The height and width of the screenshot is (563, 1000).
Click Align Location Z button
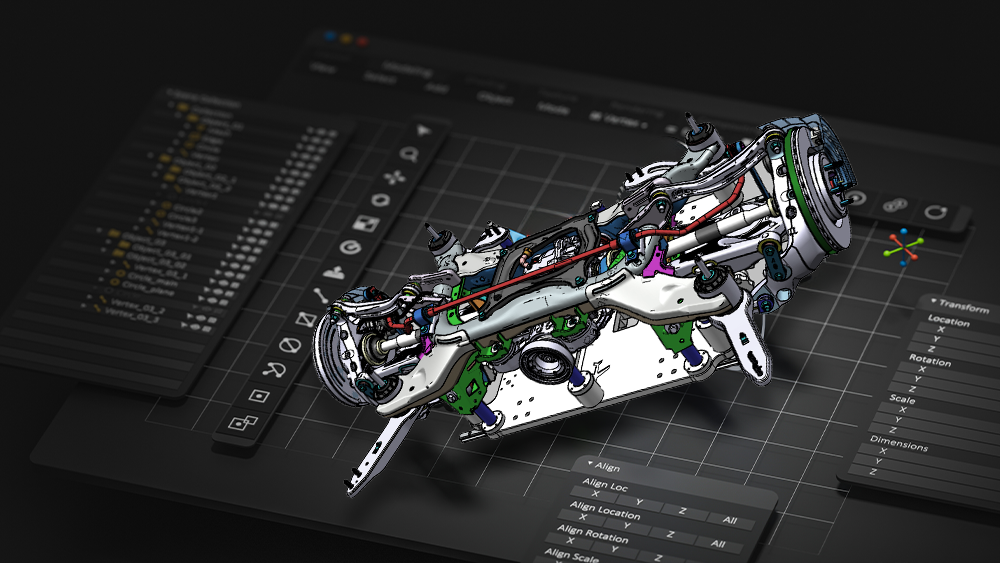click(671, 534)
